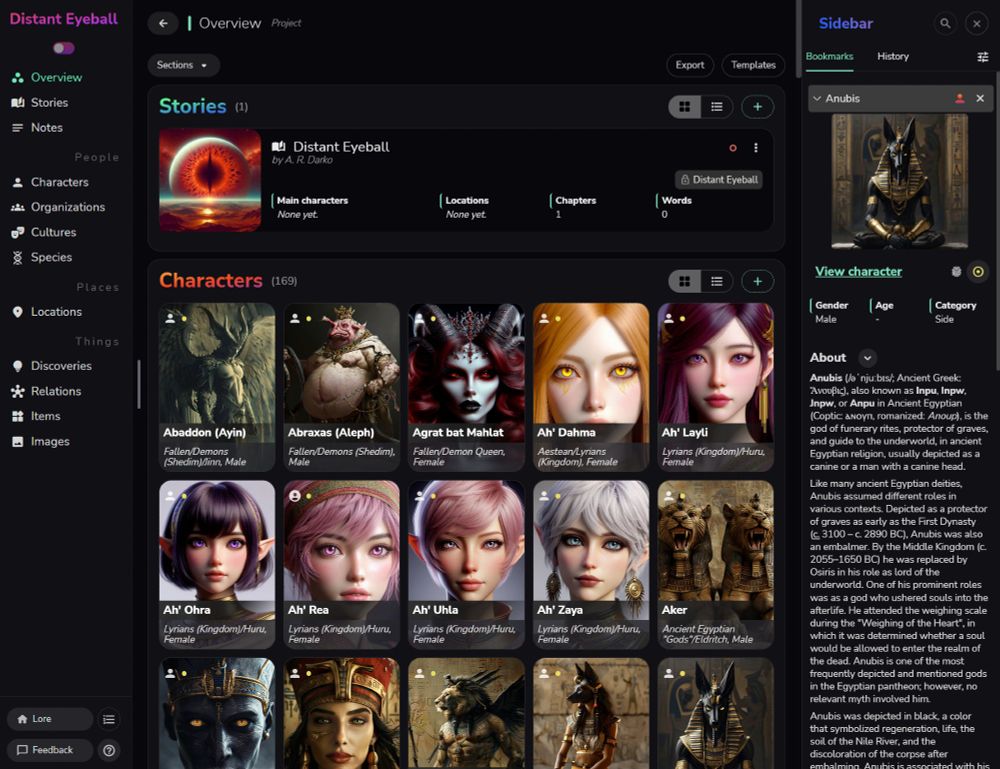Click the Locations pin icon
The height and width of the screenshot is (769, 1000).
[18, 312]
